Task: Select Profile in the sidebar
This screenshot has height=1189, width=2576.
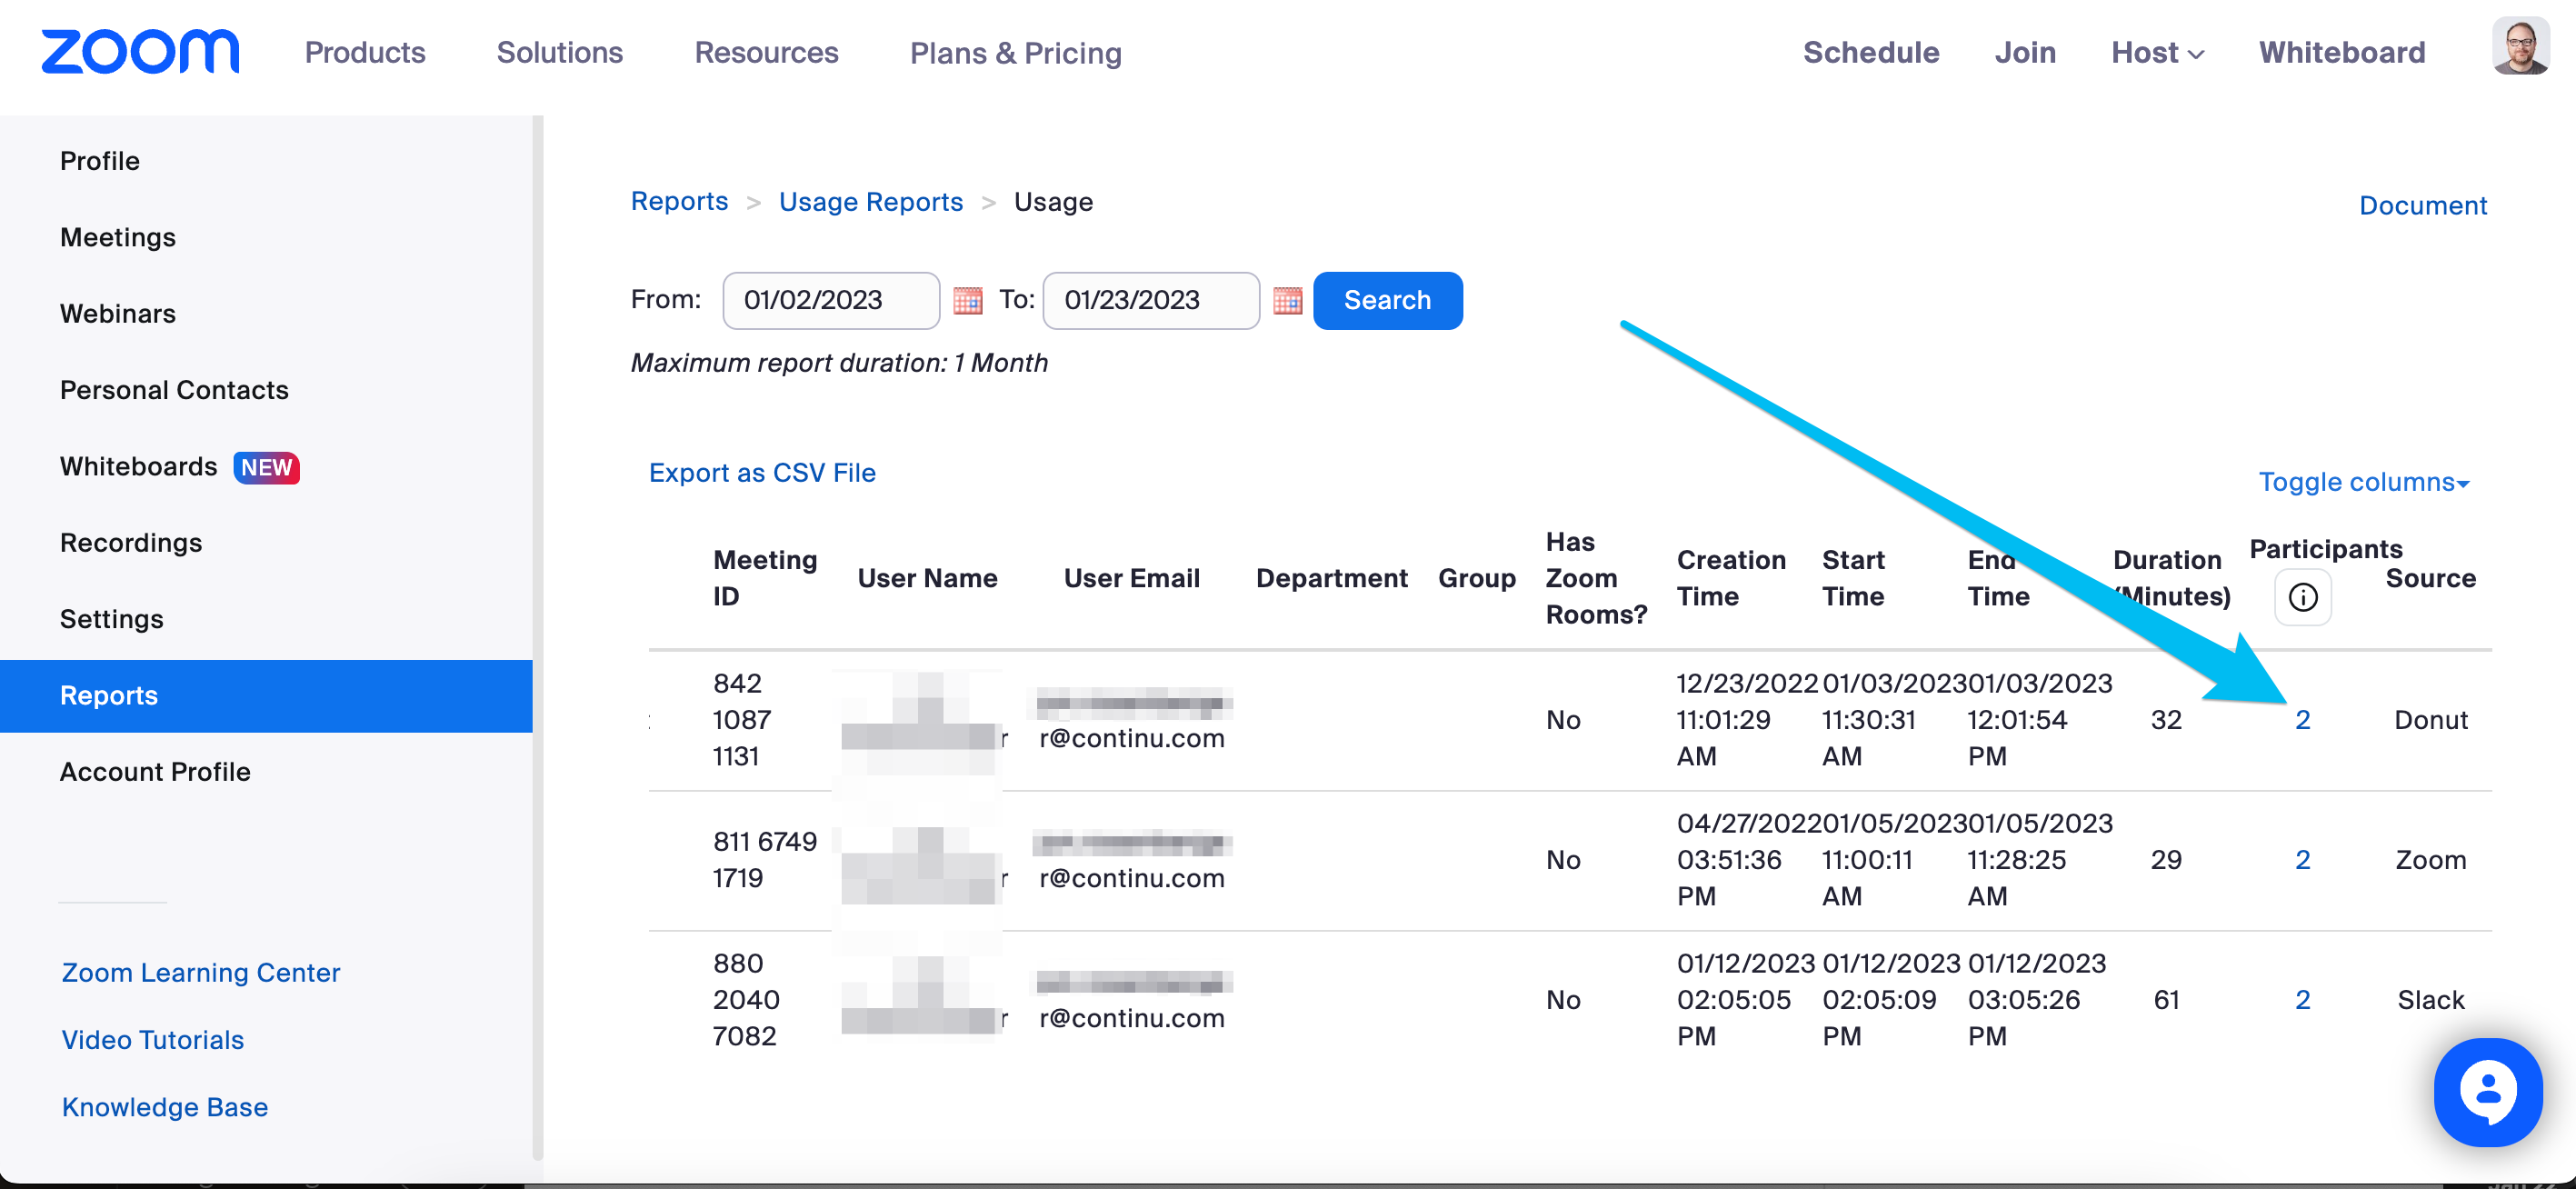Action: pyautogui.click(x=100, y=161)
